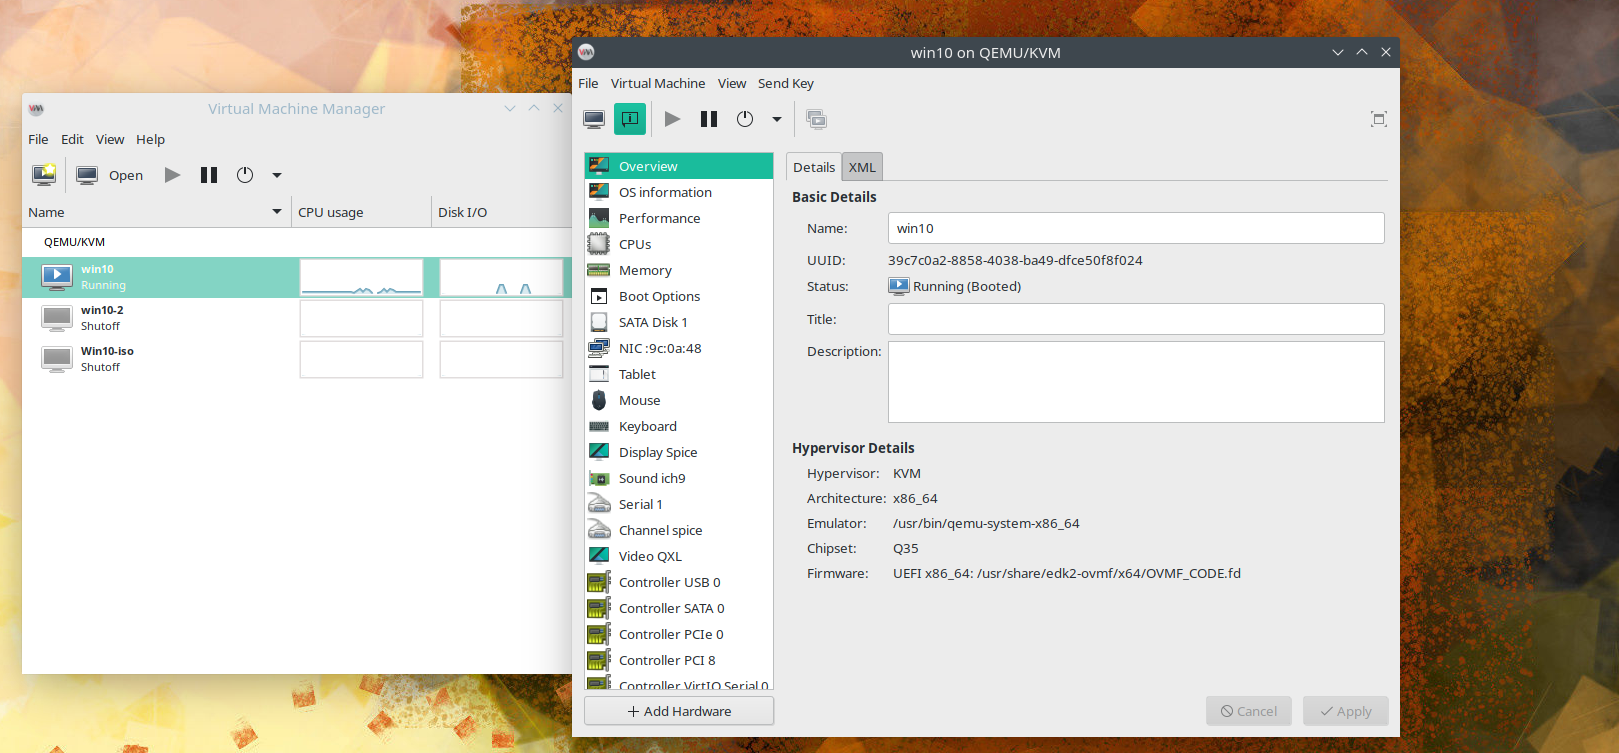Click the Run play icon in Virtual Machine Manager

point(173,175)
